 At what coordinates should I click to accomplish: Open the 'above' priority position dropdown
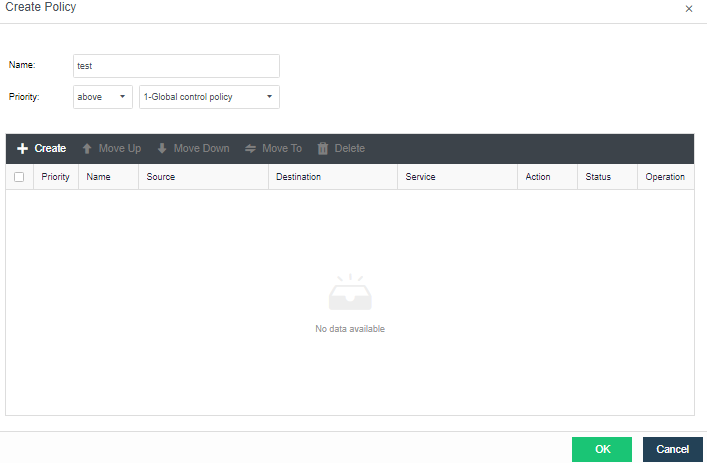point(103,97)
